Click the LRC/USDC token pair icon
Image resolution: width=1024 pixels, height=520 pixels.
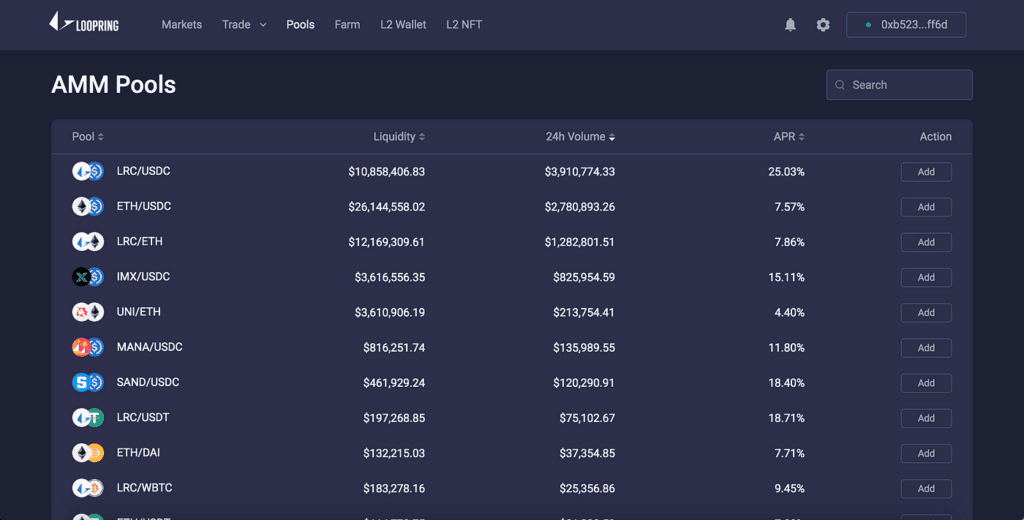88,171
